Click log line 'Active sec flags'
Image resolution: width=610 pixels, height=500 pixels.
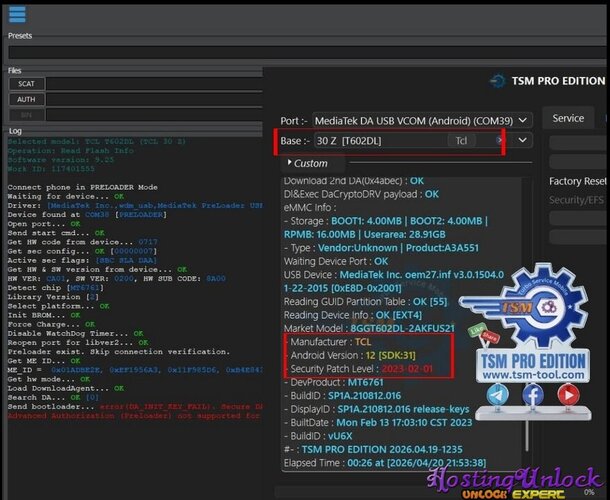(82, 260)
